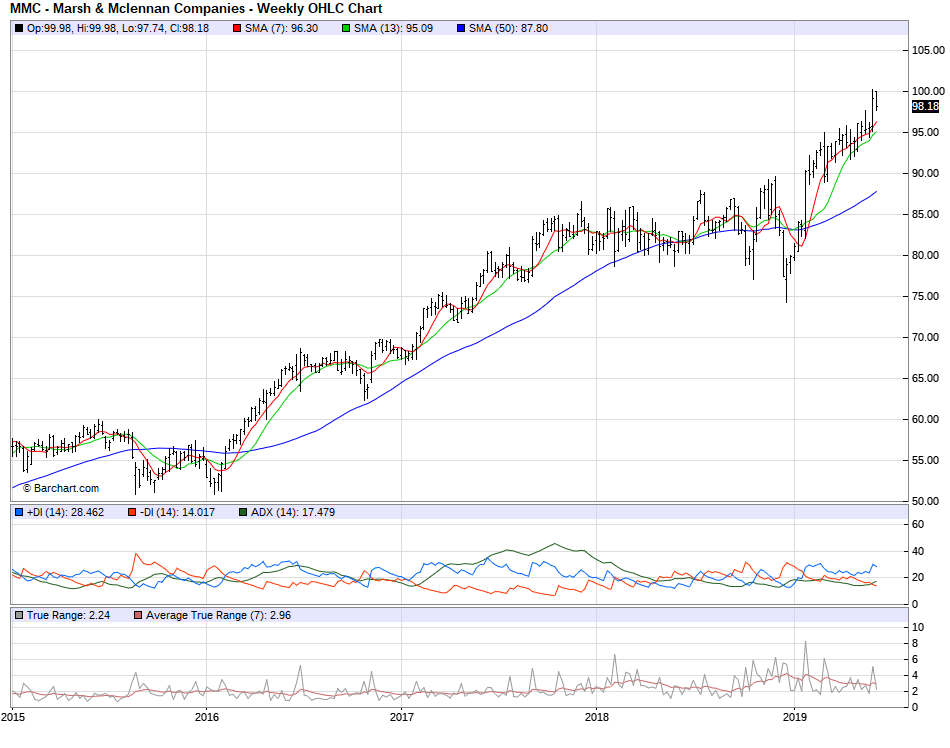Click the SMA (7): 96.30 label

coord(281,28)
